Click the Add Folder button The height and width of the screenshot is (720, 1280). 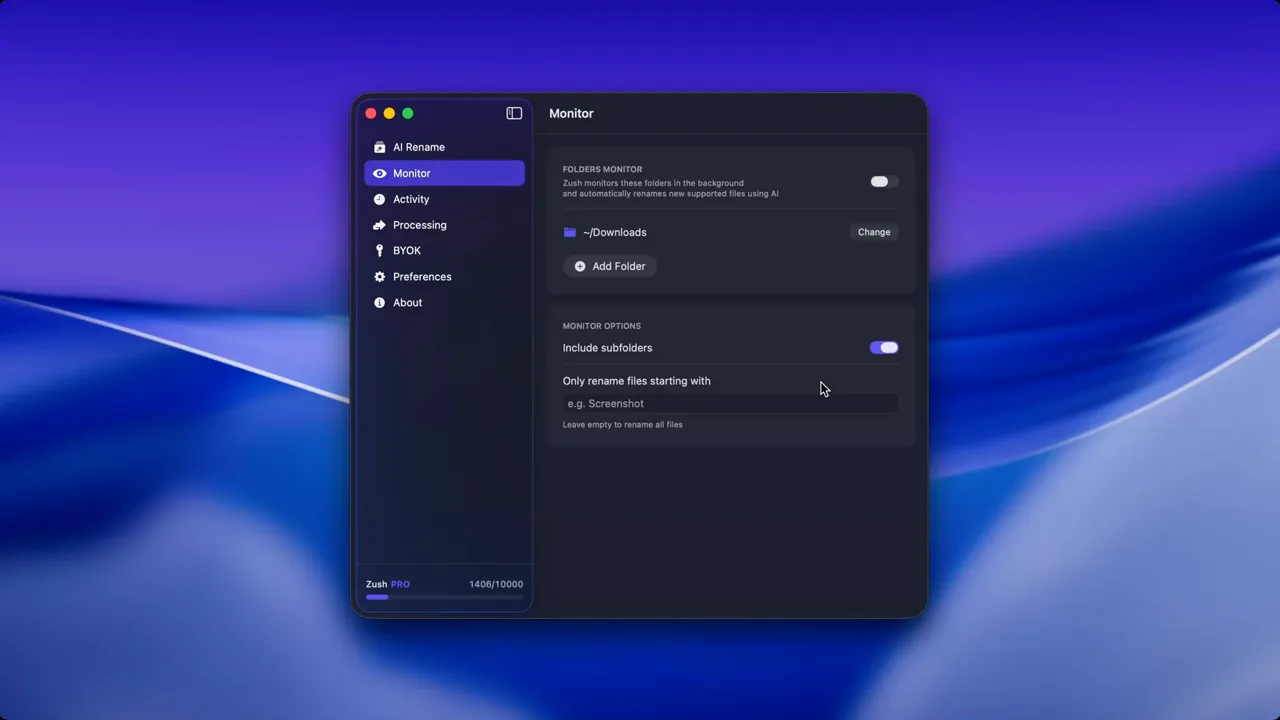click(x=610, y=266)
